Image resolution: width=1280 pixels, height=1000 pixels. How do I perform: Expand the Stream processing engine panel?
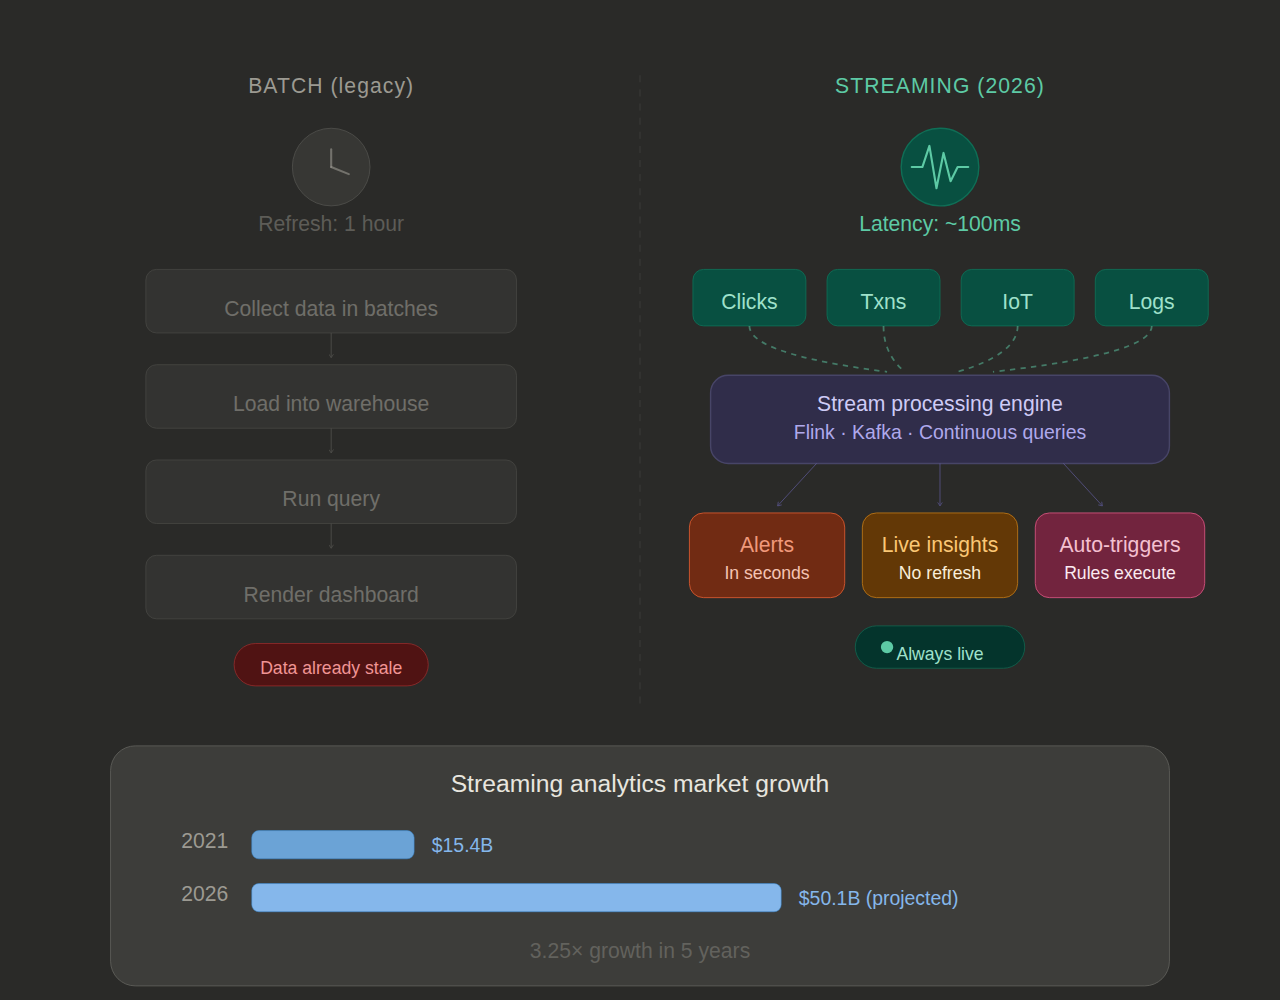click(x=939, y=419)
